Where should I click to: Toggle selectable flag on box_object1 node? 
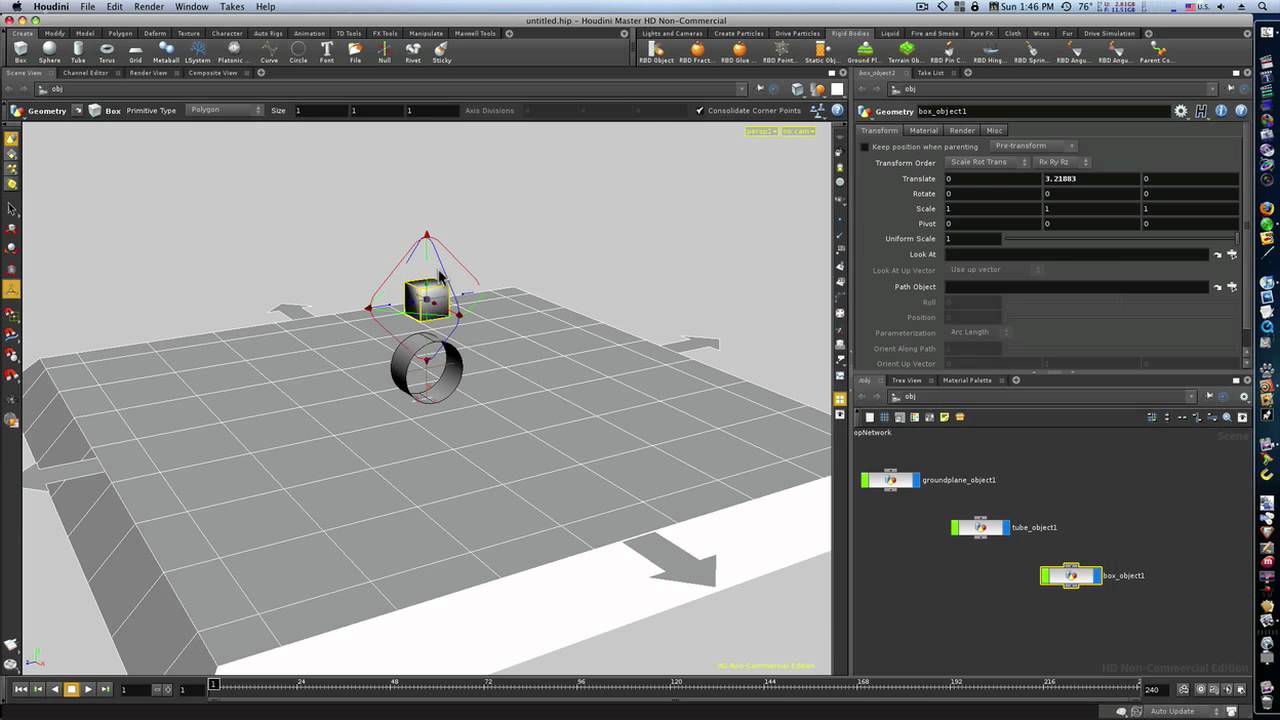1045,576
